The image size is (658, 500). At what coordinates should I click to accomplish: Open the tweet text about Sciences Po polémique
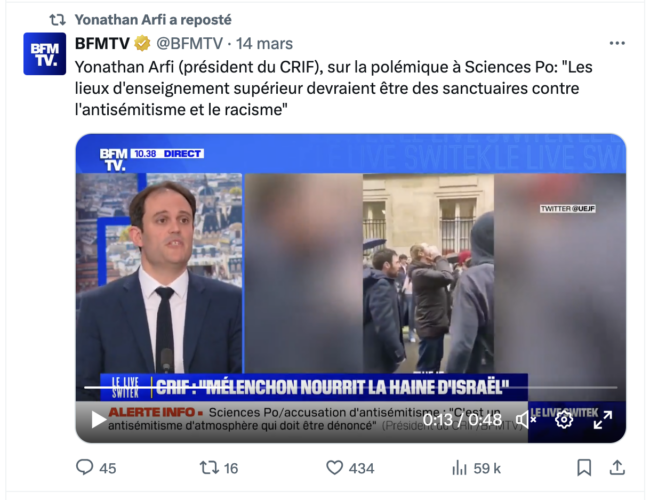tap(334, 88)
